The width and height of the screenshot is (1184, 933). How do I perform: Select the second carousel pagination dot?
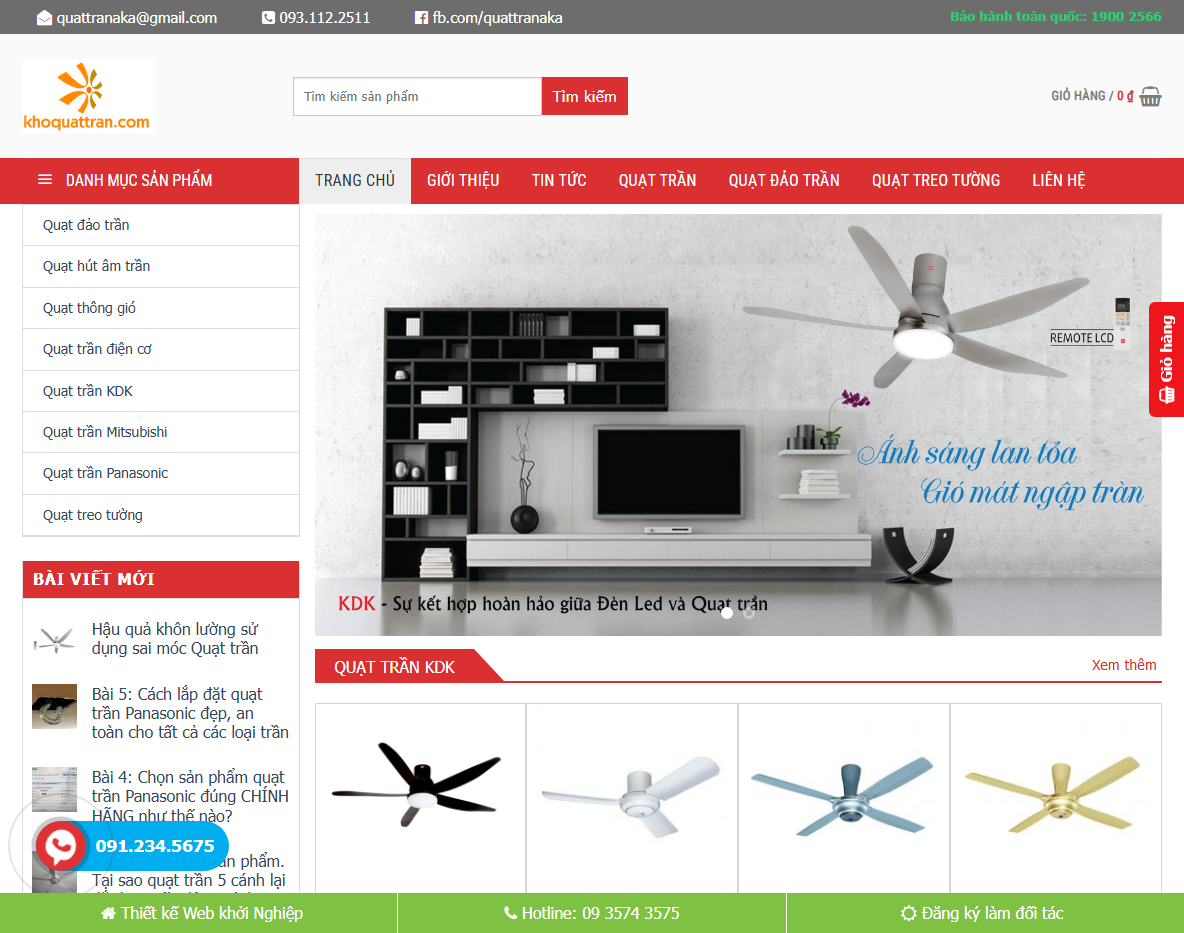coord(748,613)
